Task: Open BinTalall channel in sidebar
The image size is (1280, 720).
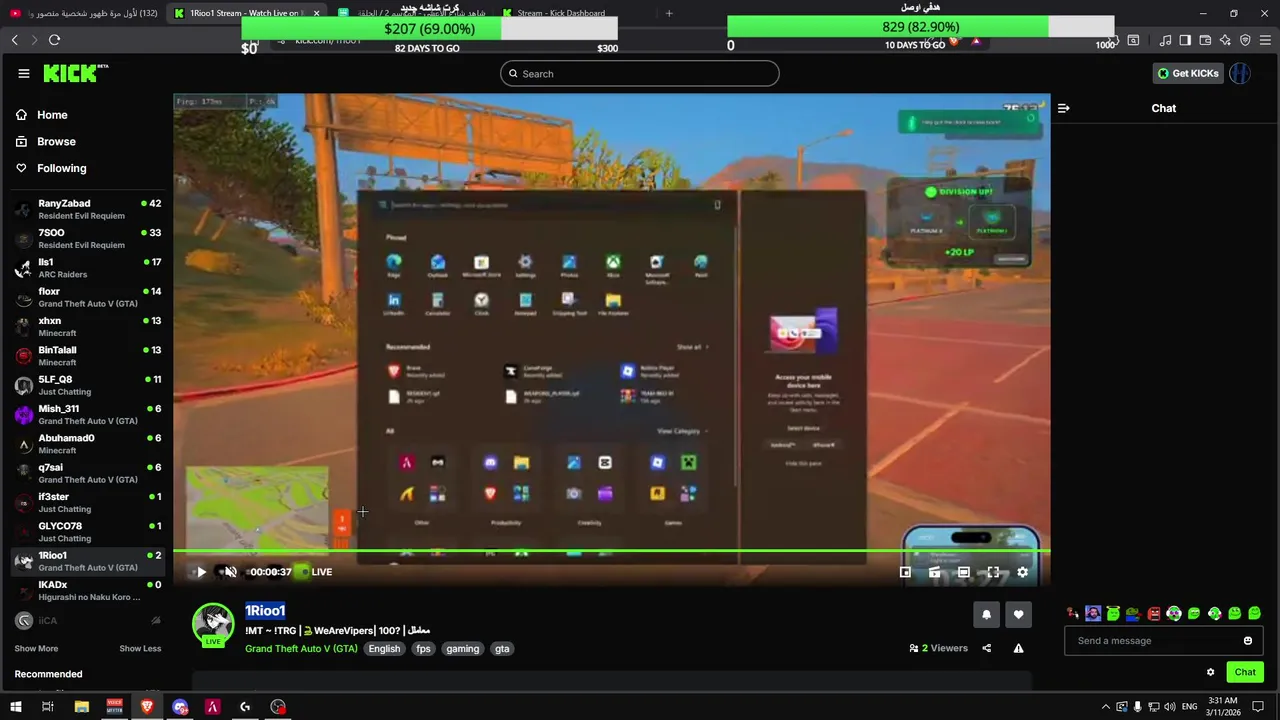Action: 88,355
